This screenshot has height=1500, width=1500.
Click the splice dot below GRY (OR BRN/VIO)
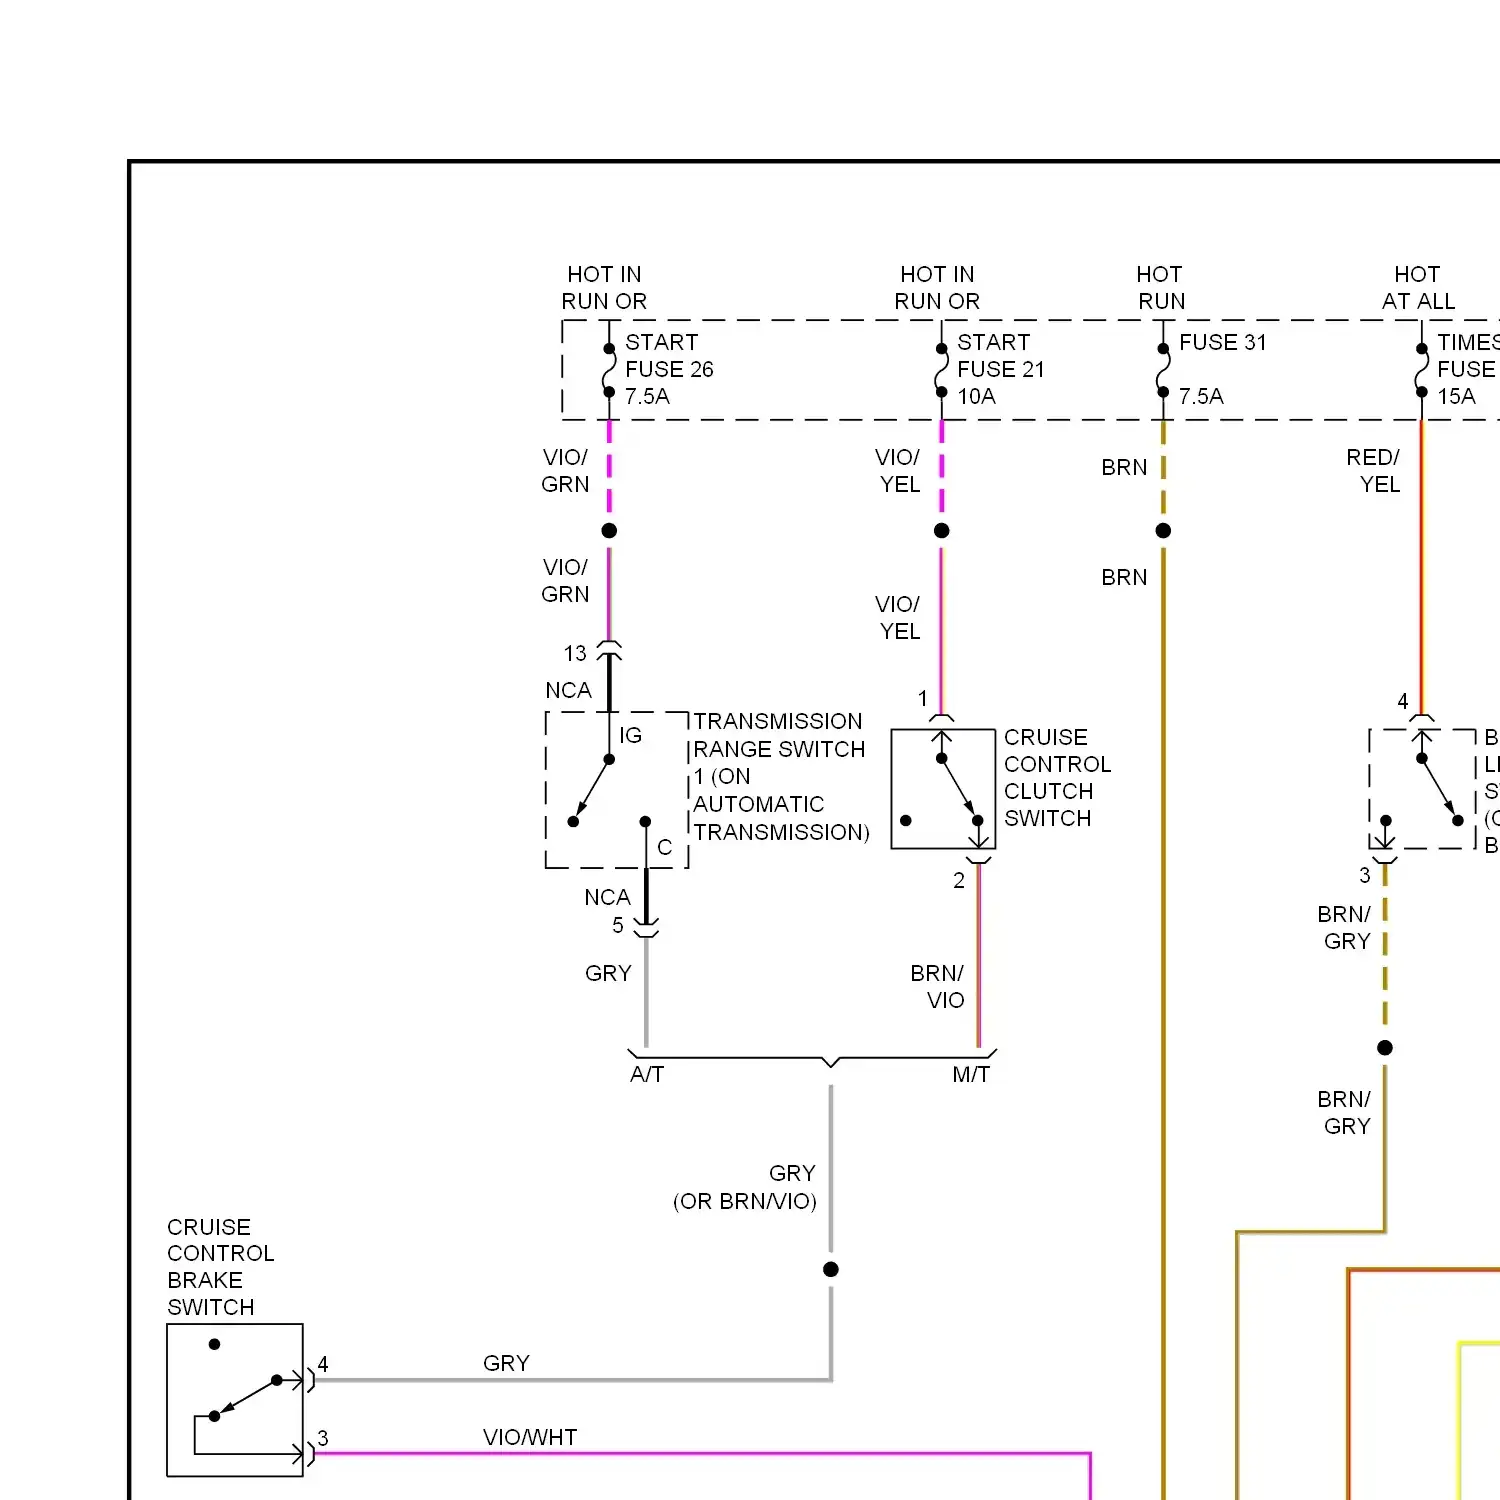coord(831,1269)
